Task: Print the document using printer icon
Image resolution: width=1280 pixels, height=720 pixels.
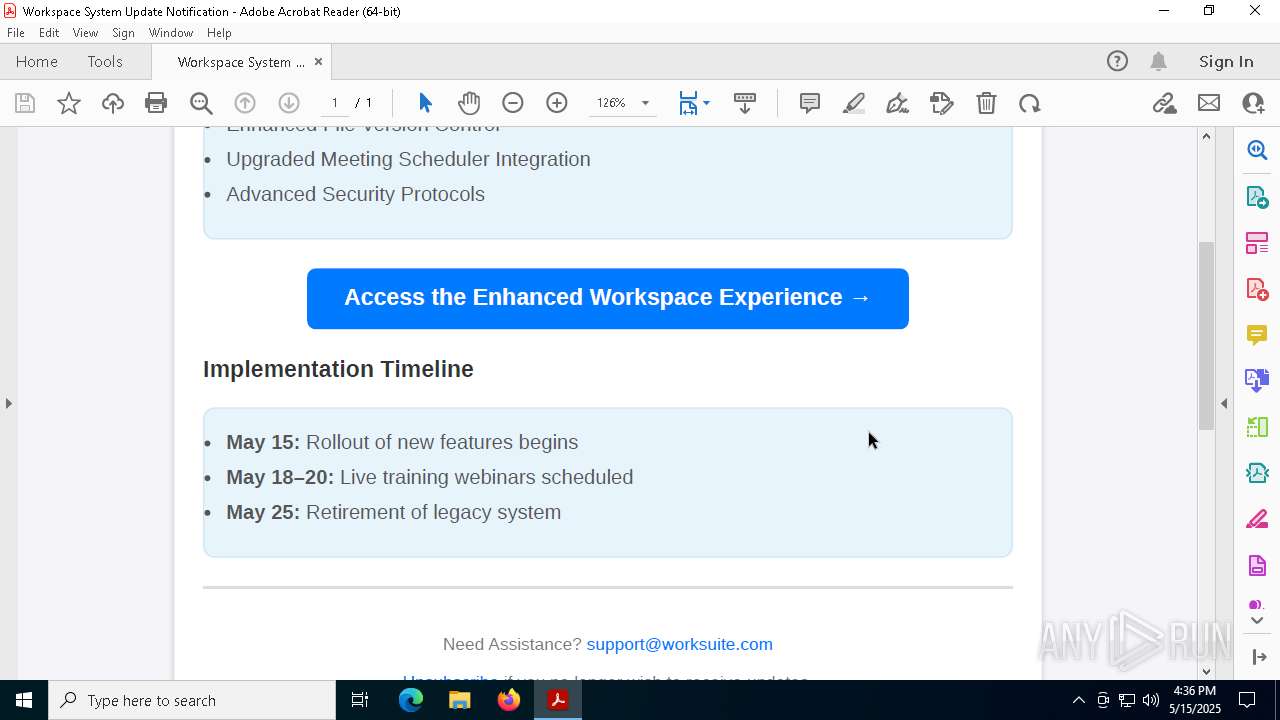Action: coord(156,103)
